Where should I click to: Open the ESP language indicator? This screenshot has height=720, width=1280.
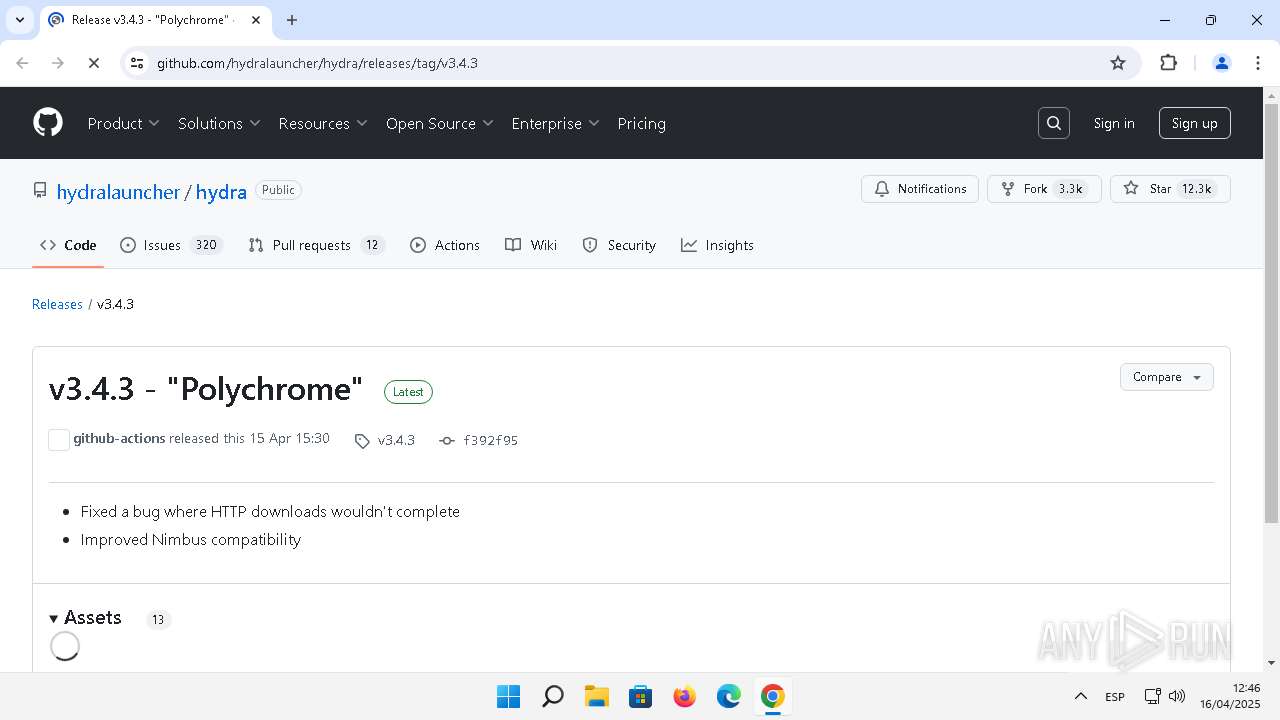point(1115,696)
